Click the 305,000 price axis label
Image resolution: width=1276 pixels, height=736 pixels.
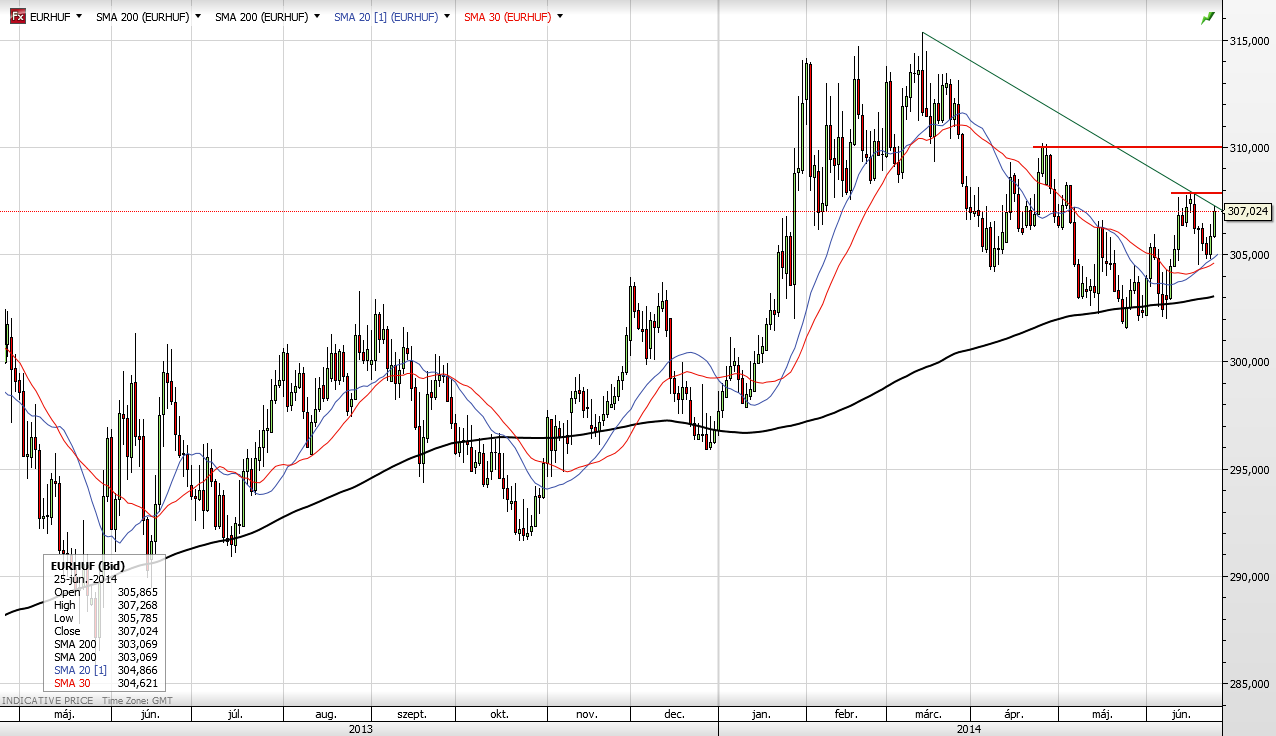click(x=1250, y=255)
